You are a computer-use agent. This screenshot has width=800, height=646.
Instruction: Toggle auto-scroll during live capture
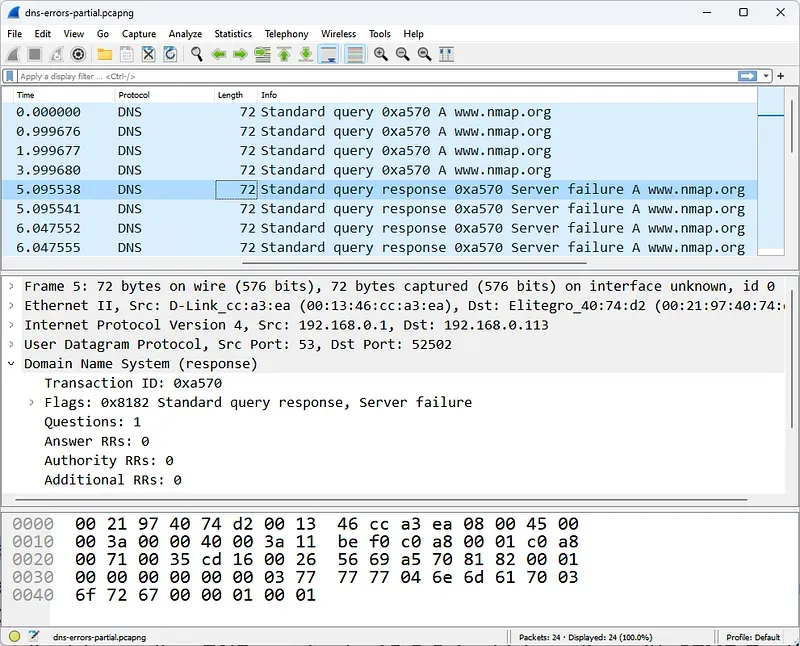click(329, 54)
